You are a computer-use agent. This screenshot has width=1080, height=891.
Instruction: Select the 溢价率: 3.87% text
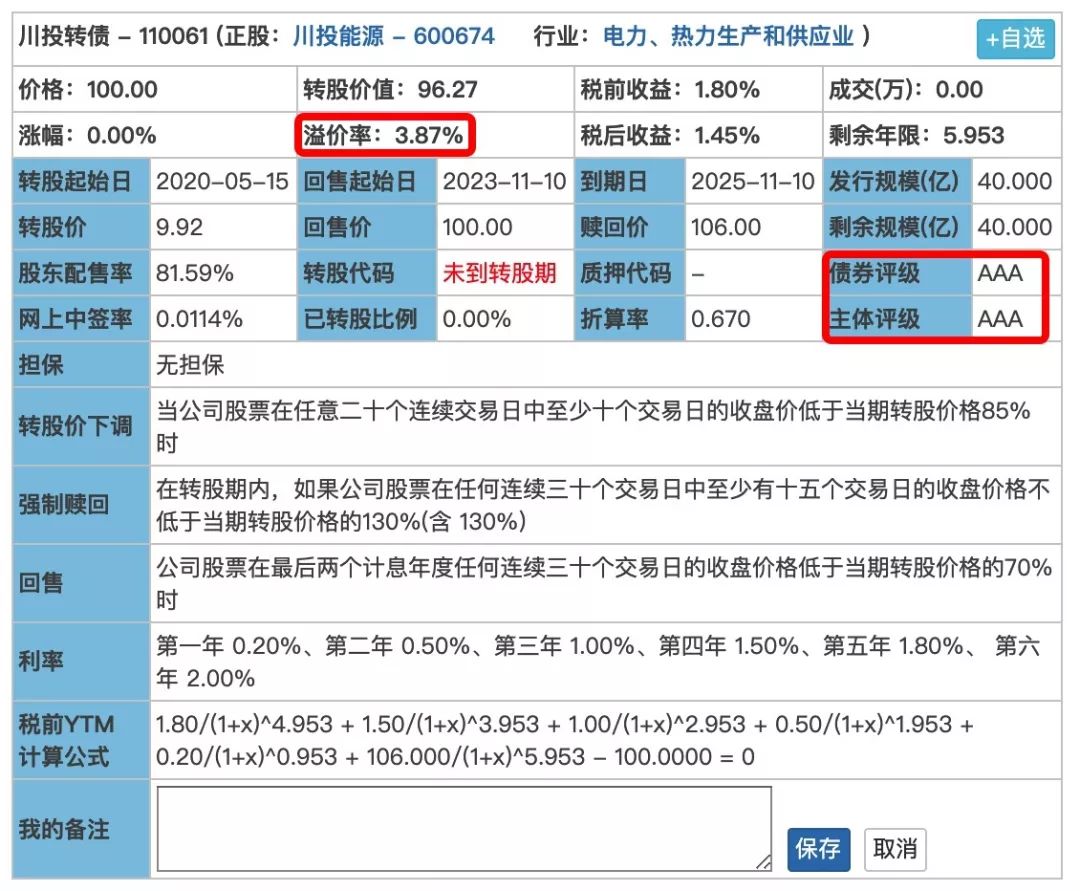click(383, 135)
